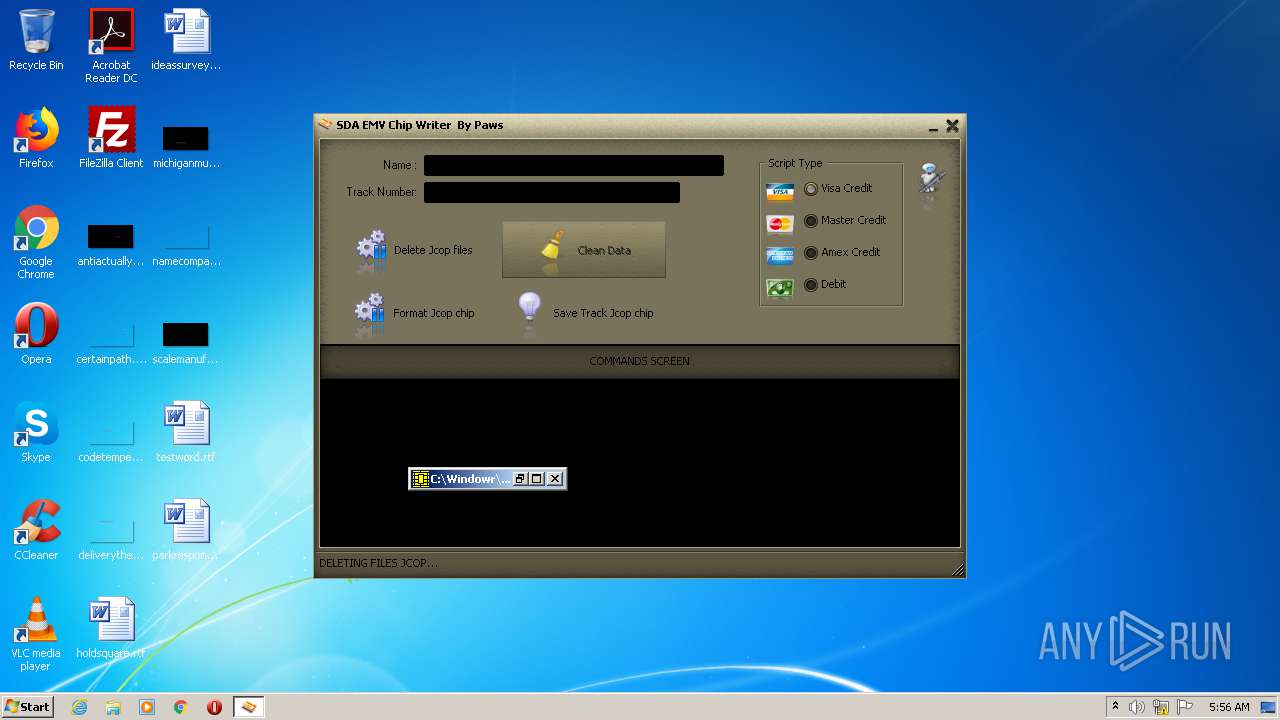Open the Acrobat Reader DC desktop icon
Image resolution: width=1280 pixels, height=720 pixels.
pyautogui.click(x=111, y=46)
